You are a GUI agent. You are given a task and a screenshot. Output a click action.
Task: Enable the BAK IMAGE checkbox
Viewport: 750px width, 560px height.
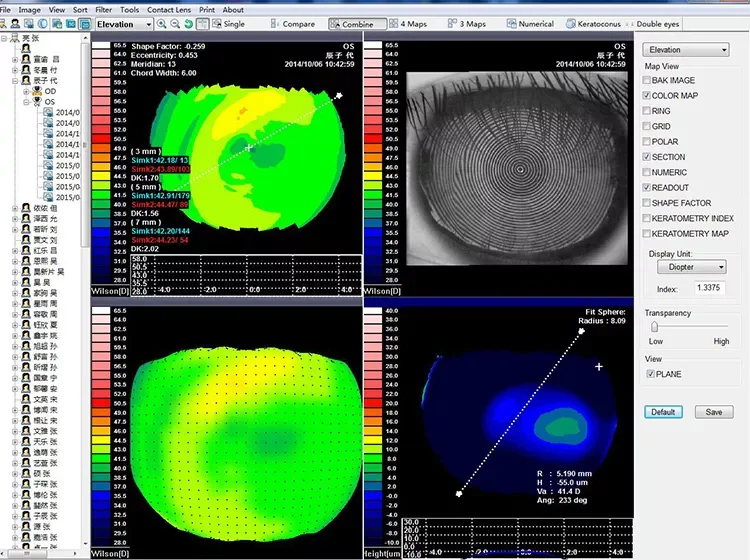[647, 81]
